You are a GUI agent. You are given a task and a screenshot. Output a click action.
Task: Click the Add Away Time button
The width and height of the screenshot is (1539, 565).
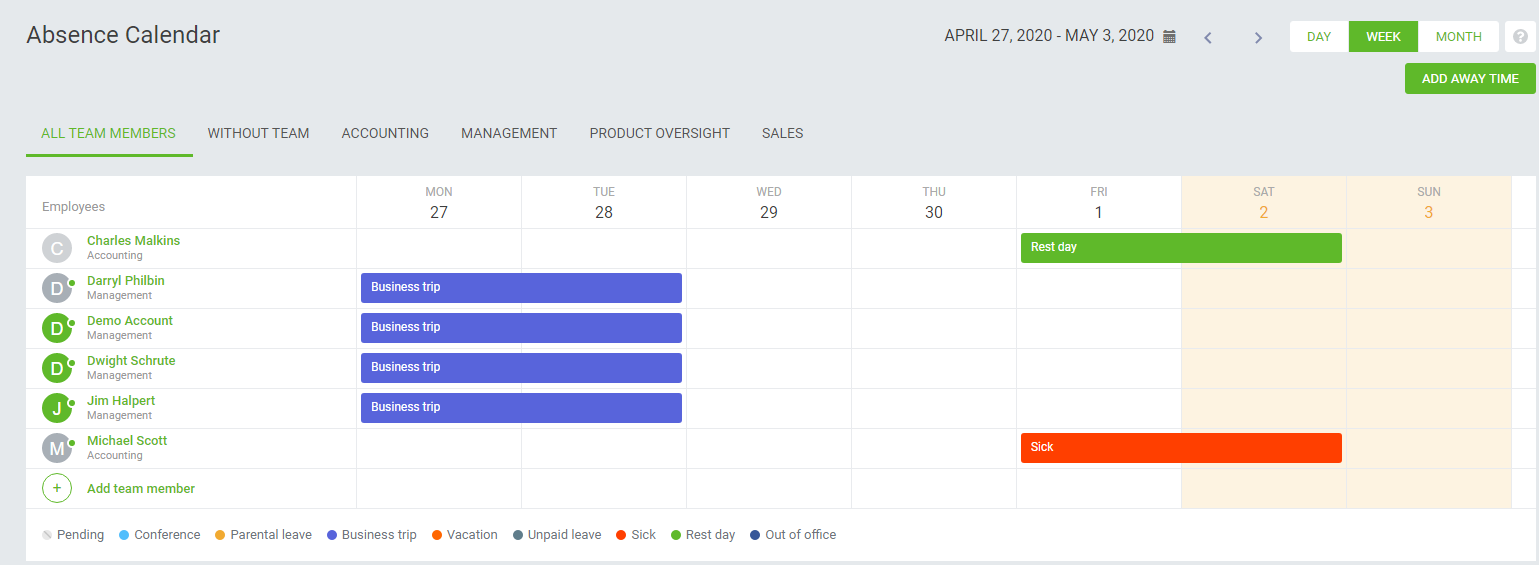point(1470,78)
